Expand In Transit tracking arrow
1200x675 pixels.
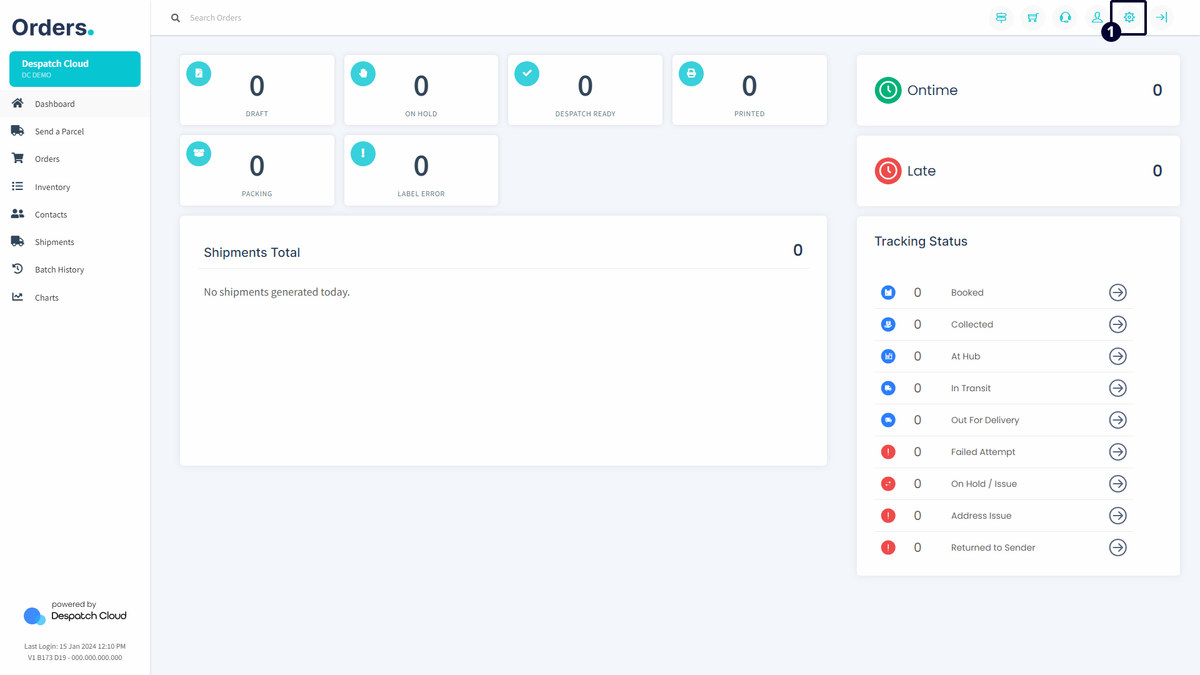pyautogui.click(x=1118, y=388)
